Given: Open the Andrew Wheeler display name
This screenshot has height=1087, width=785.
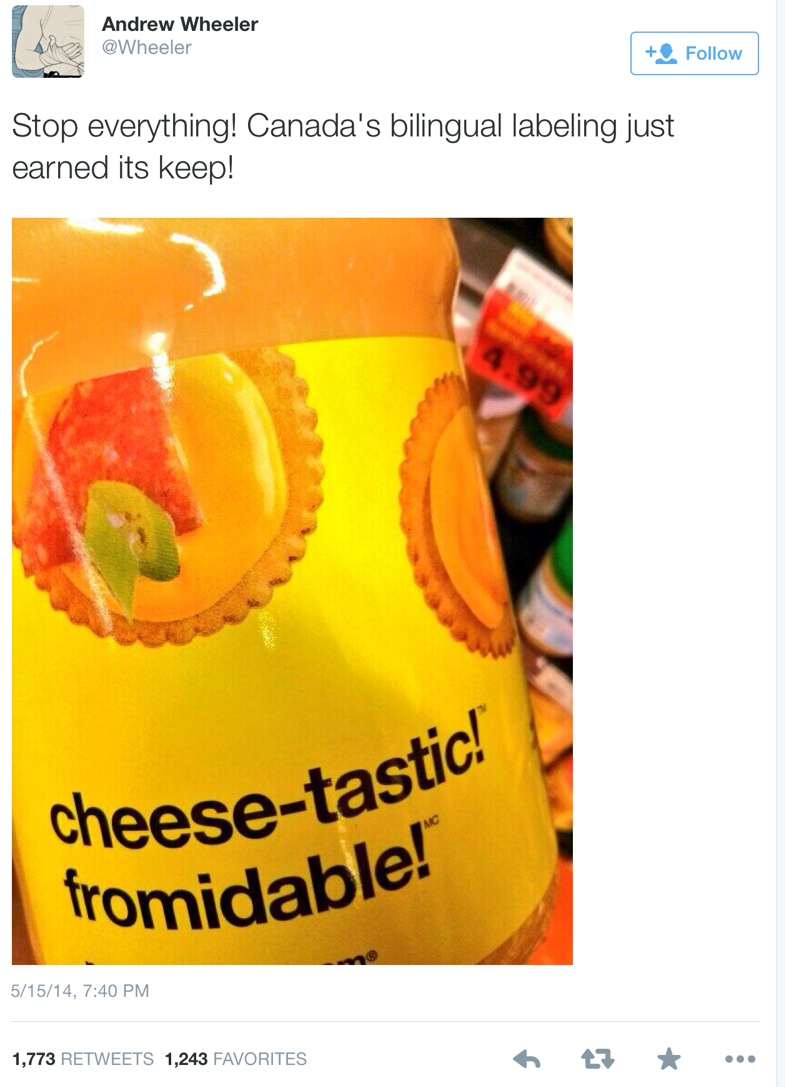Looking at the screenshot, I should click(x=180, y=24).
